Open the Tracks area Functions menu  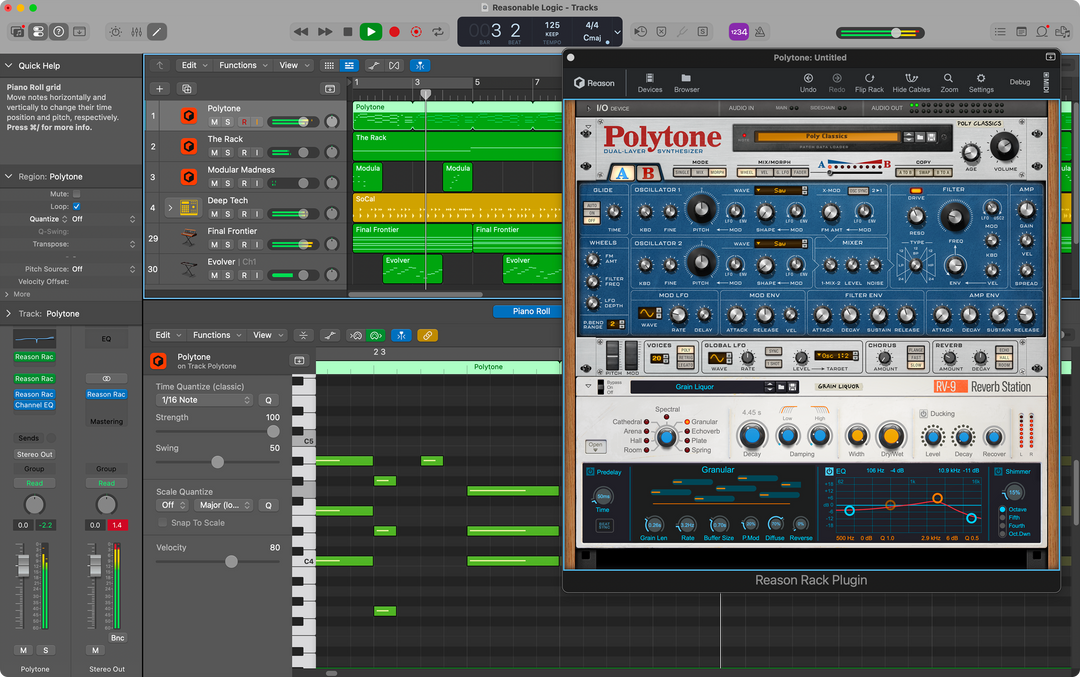[243, 65]
